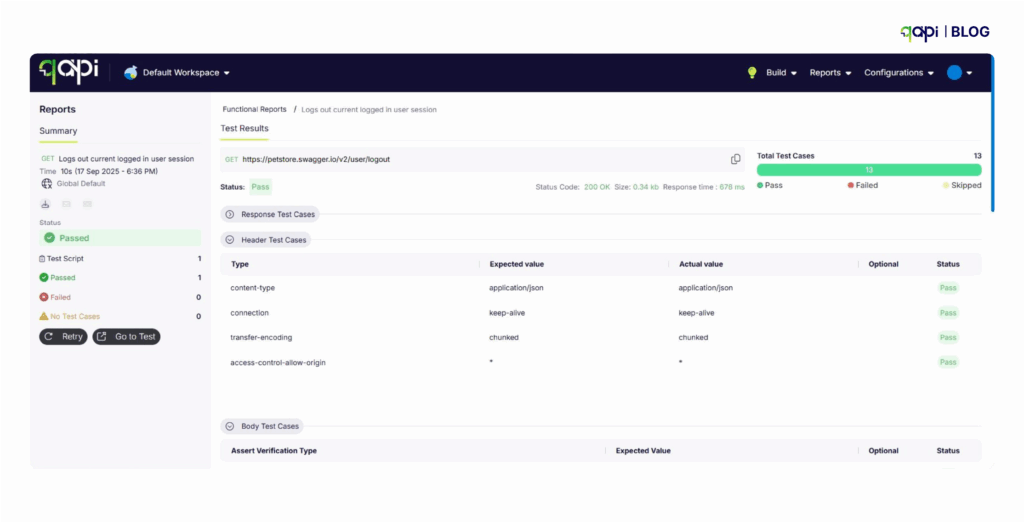Screen dimensions: 1024x522
Task: Open the Default Workspace dropdown
Action: point(177,73)
